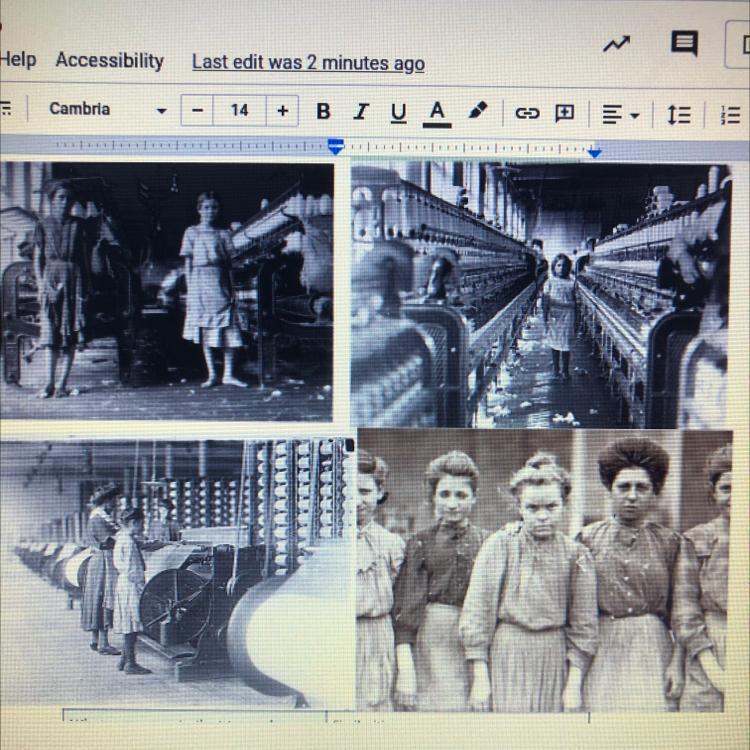Select the right indent ruler marker
Viewport: 750px width, 750px height.
(x=595, y=153)
